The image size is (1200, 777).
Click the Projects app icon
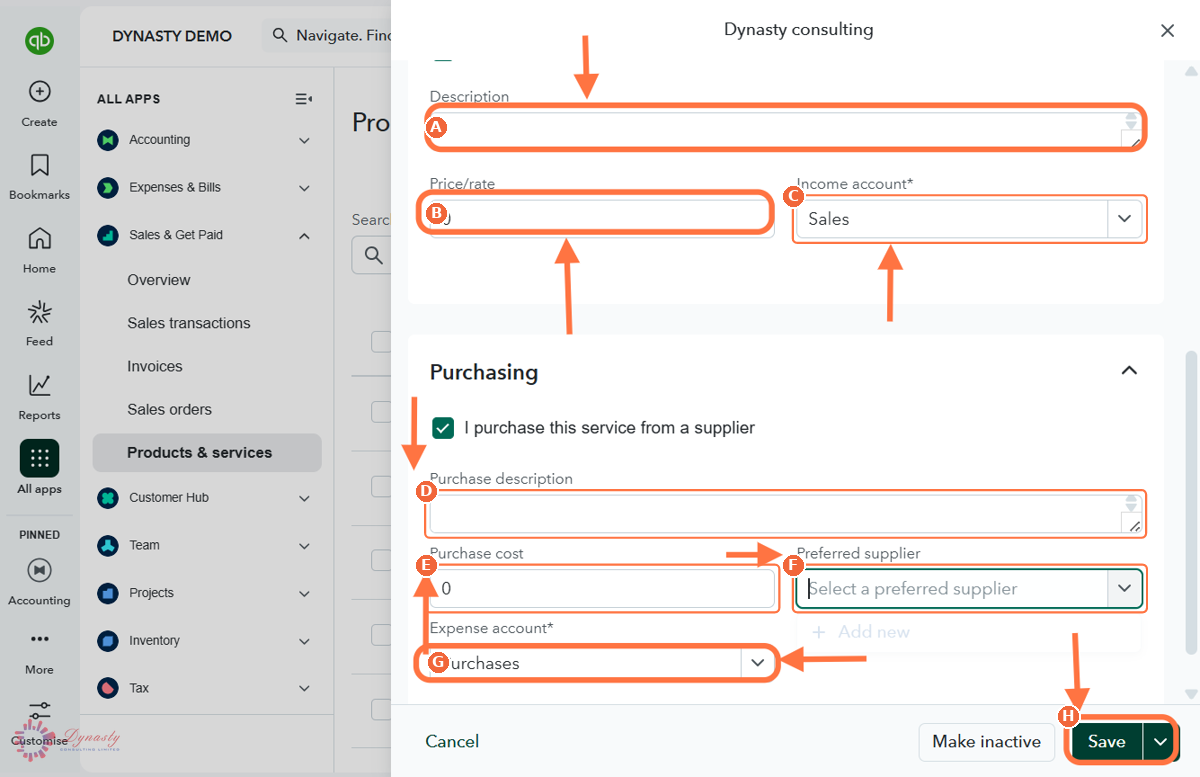(x=108, y=593)
